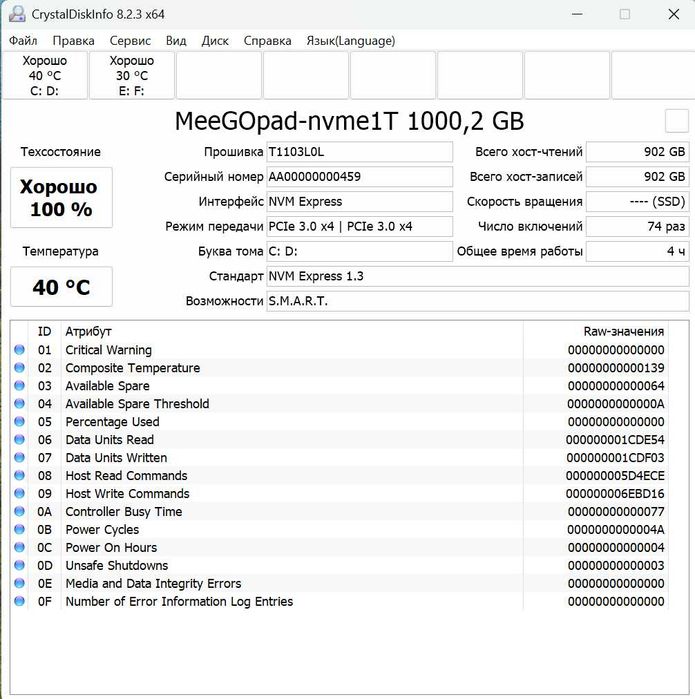Click raw value 0000000000004A
695x699 pixels.
616,530
